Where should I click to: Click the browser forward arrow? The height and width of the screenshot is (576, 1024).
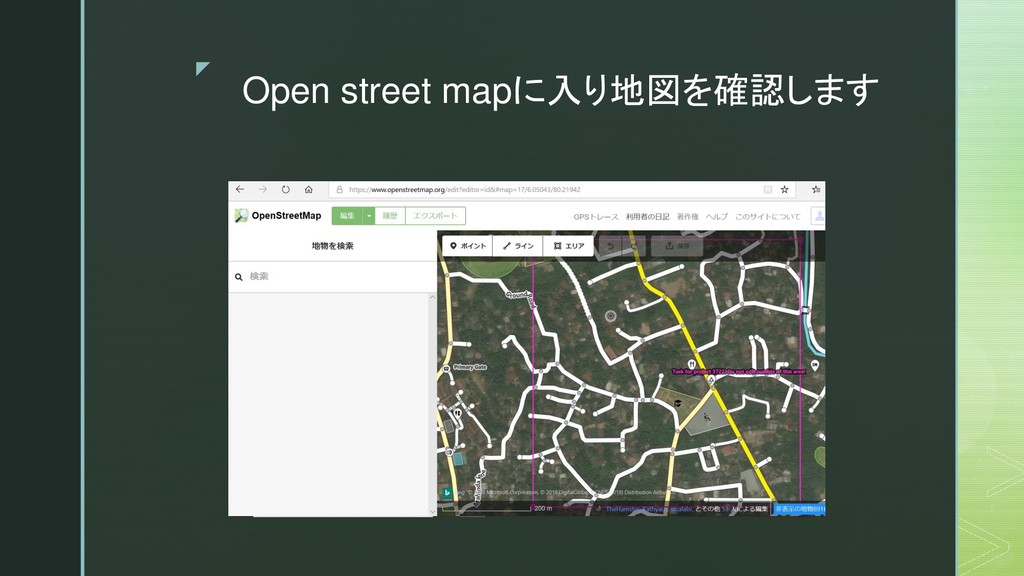(x=263, y=189)
